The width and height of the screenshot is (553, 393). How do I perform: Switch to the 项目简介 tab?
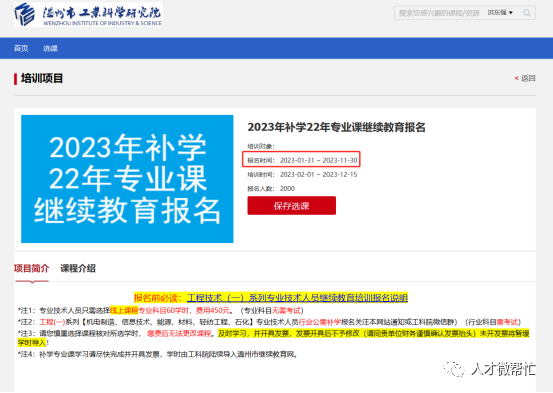click(31, 268)
